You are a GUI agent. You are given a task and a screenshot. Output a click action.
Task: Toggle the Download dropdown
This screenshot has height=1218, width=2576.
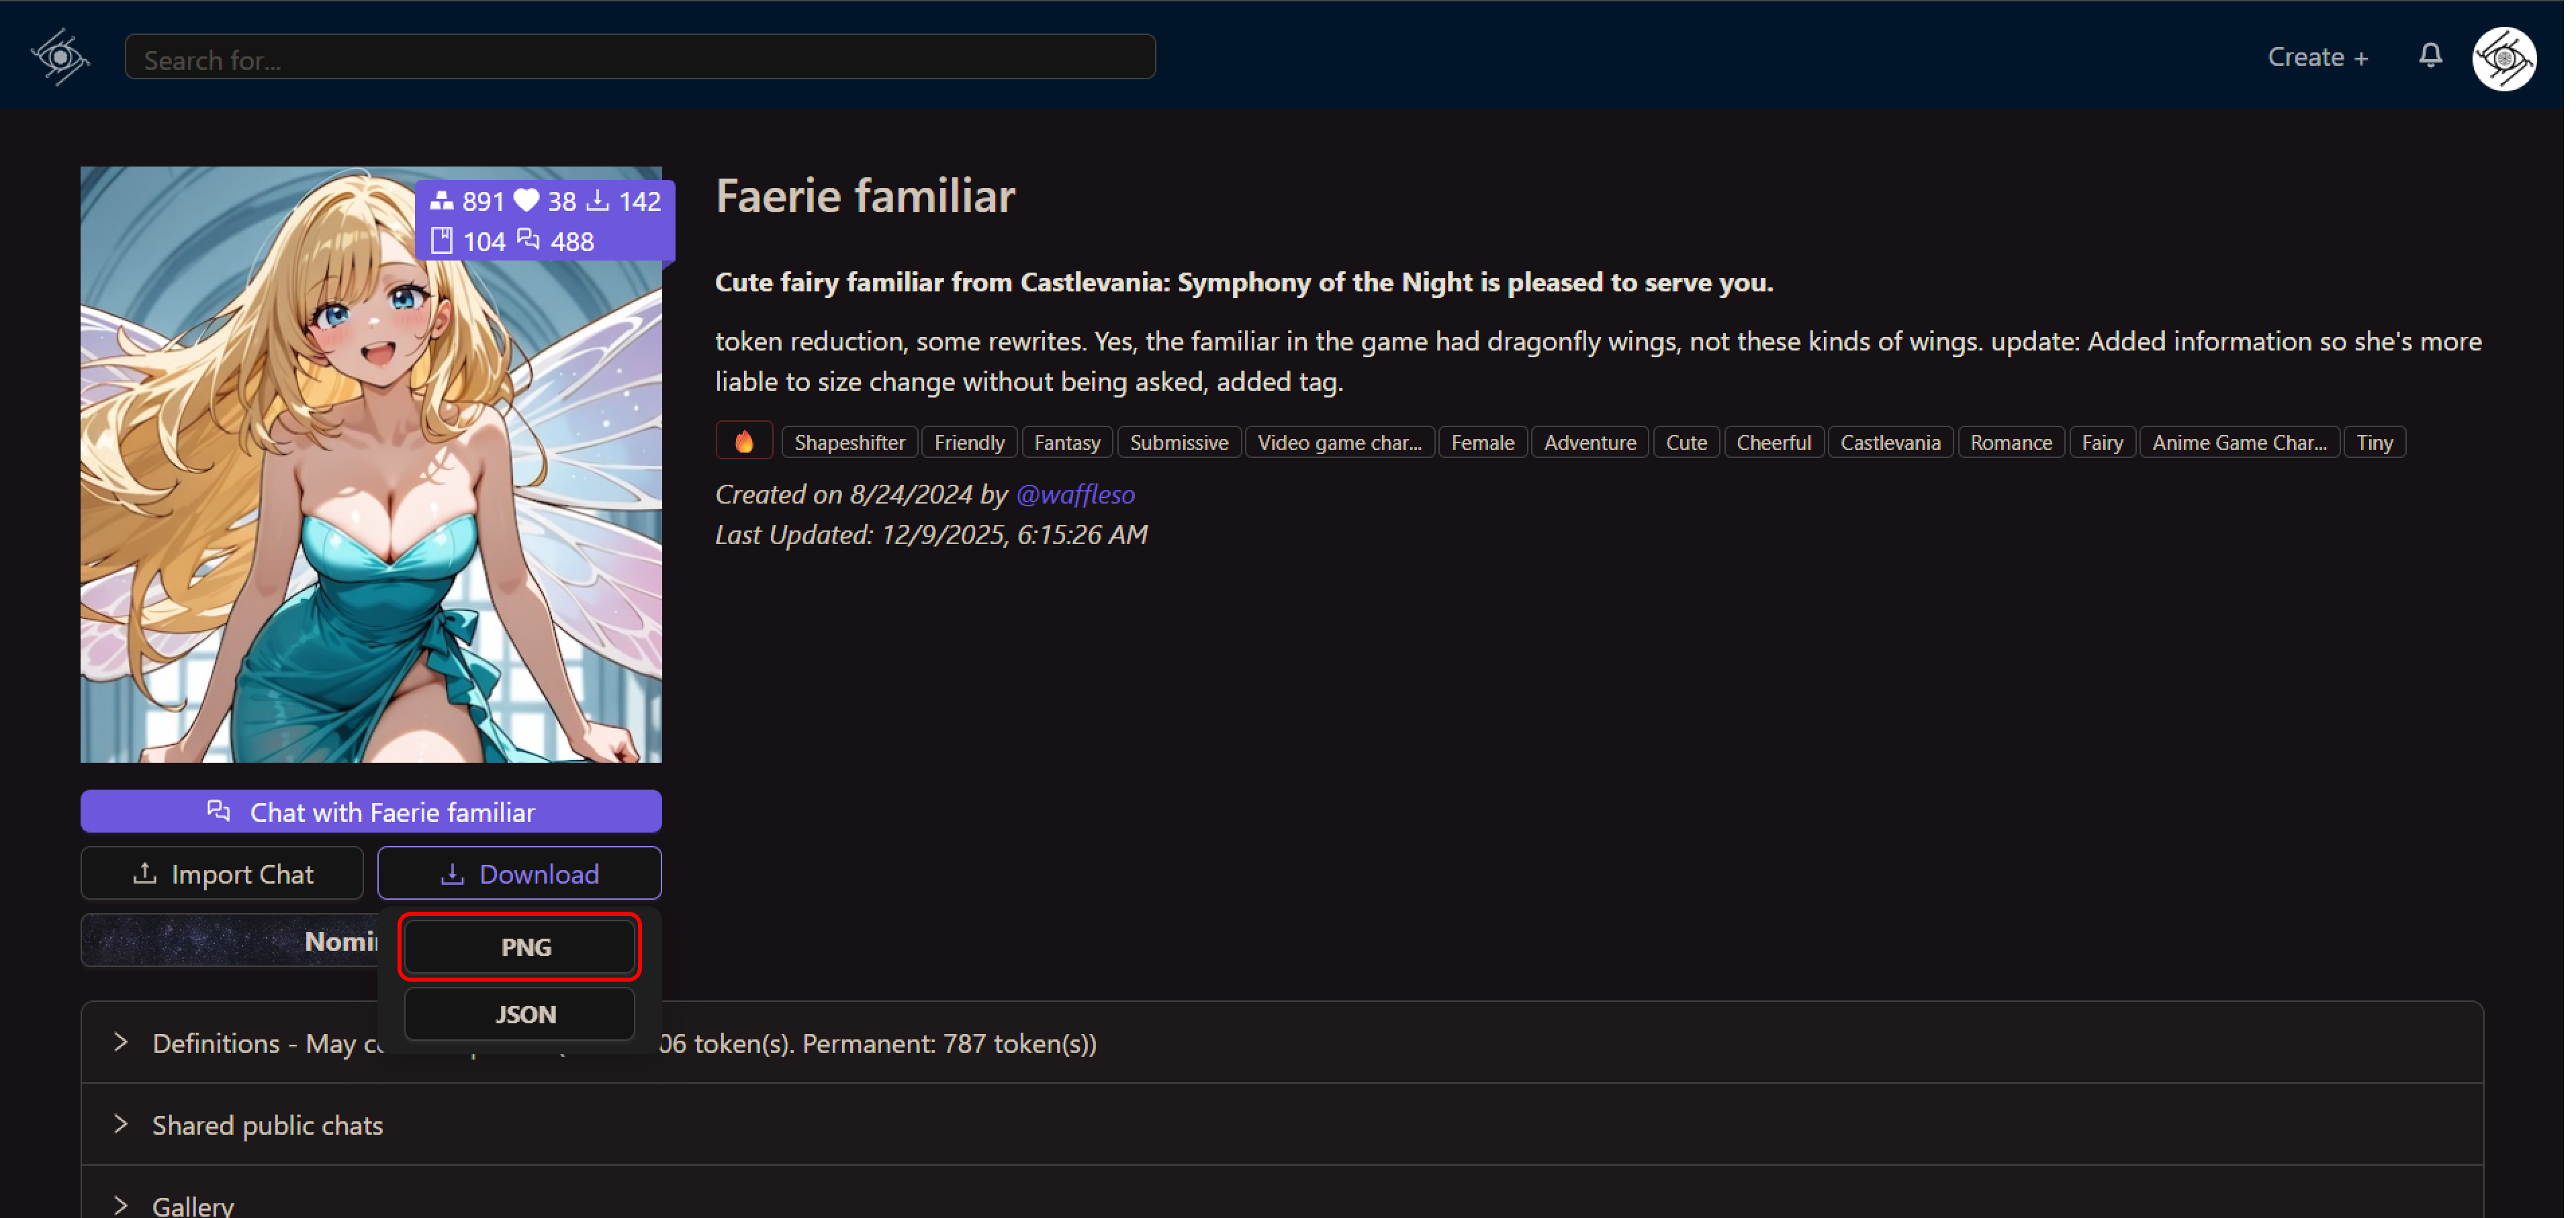coord(519,874)
